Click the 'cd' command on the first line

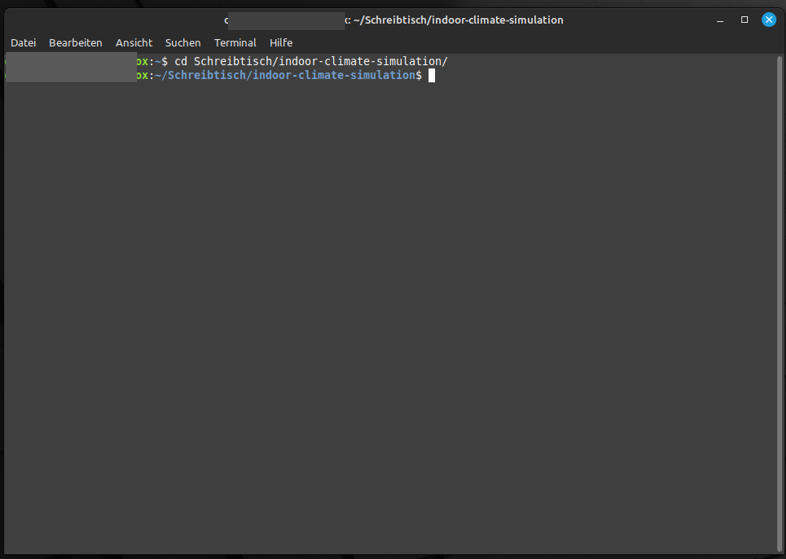[x=181, y=62]
